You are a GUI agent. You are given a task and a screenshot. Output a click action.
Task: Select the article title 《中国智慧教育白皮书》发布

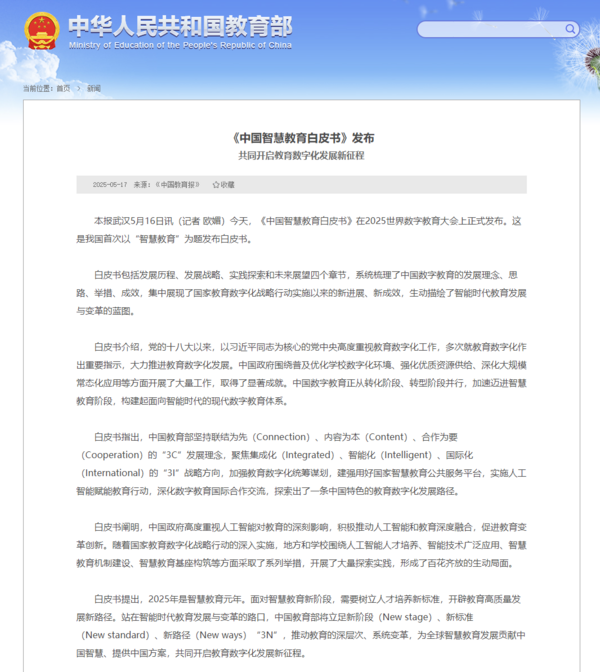pyautogui.click(x=303, y=138)
